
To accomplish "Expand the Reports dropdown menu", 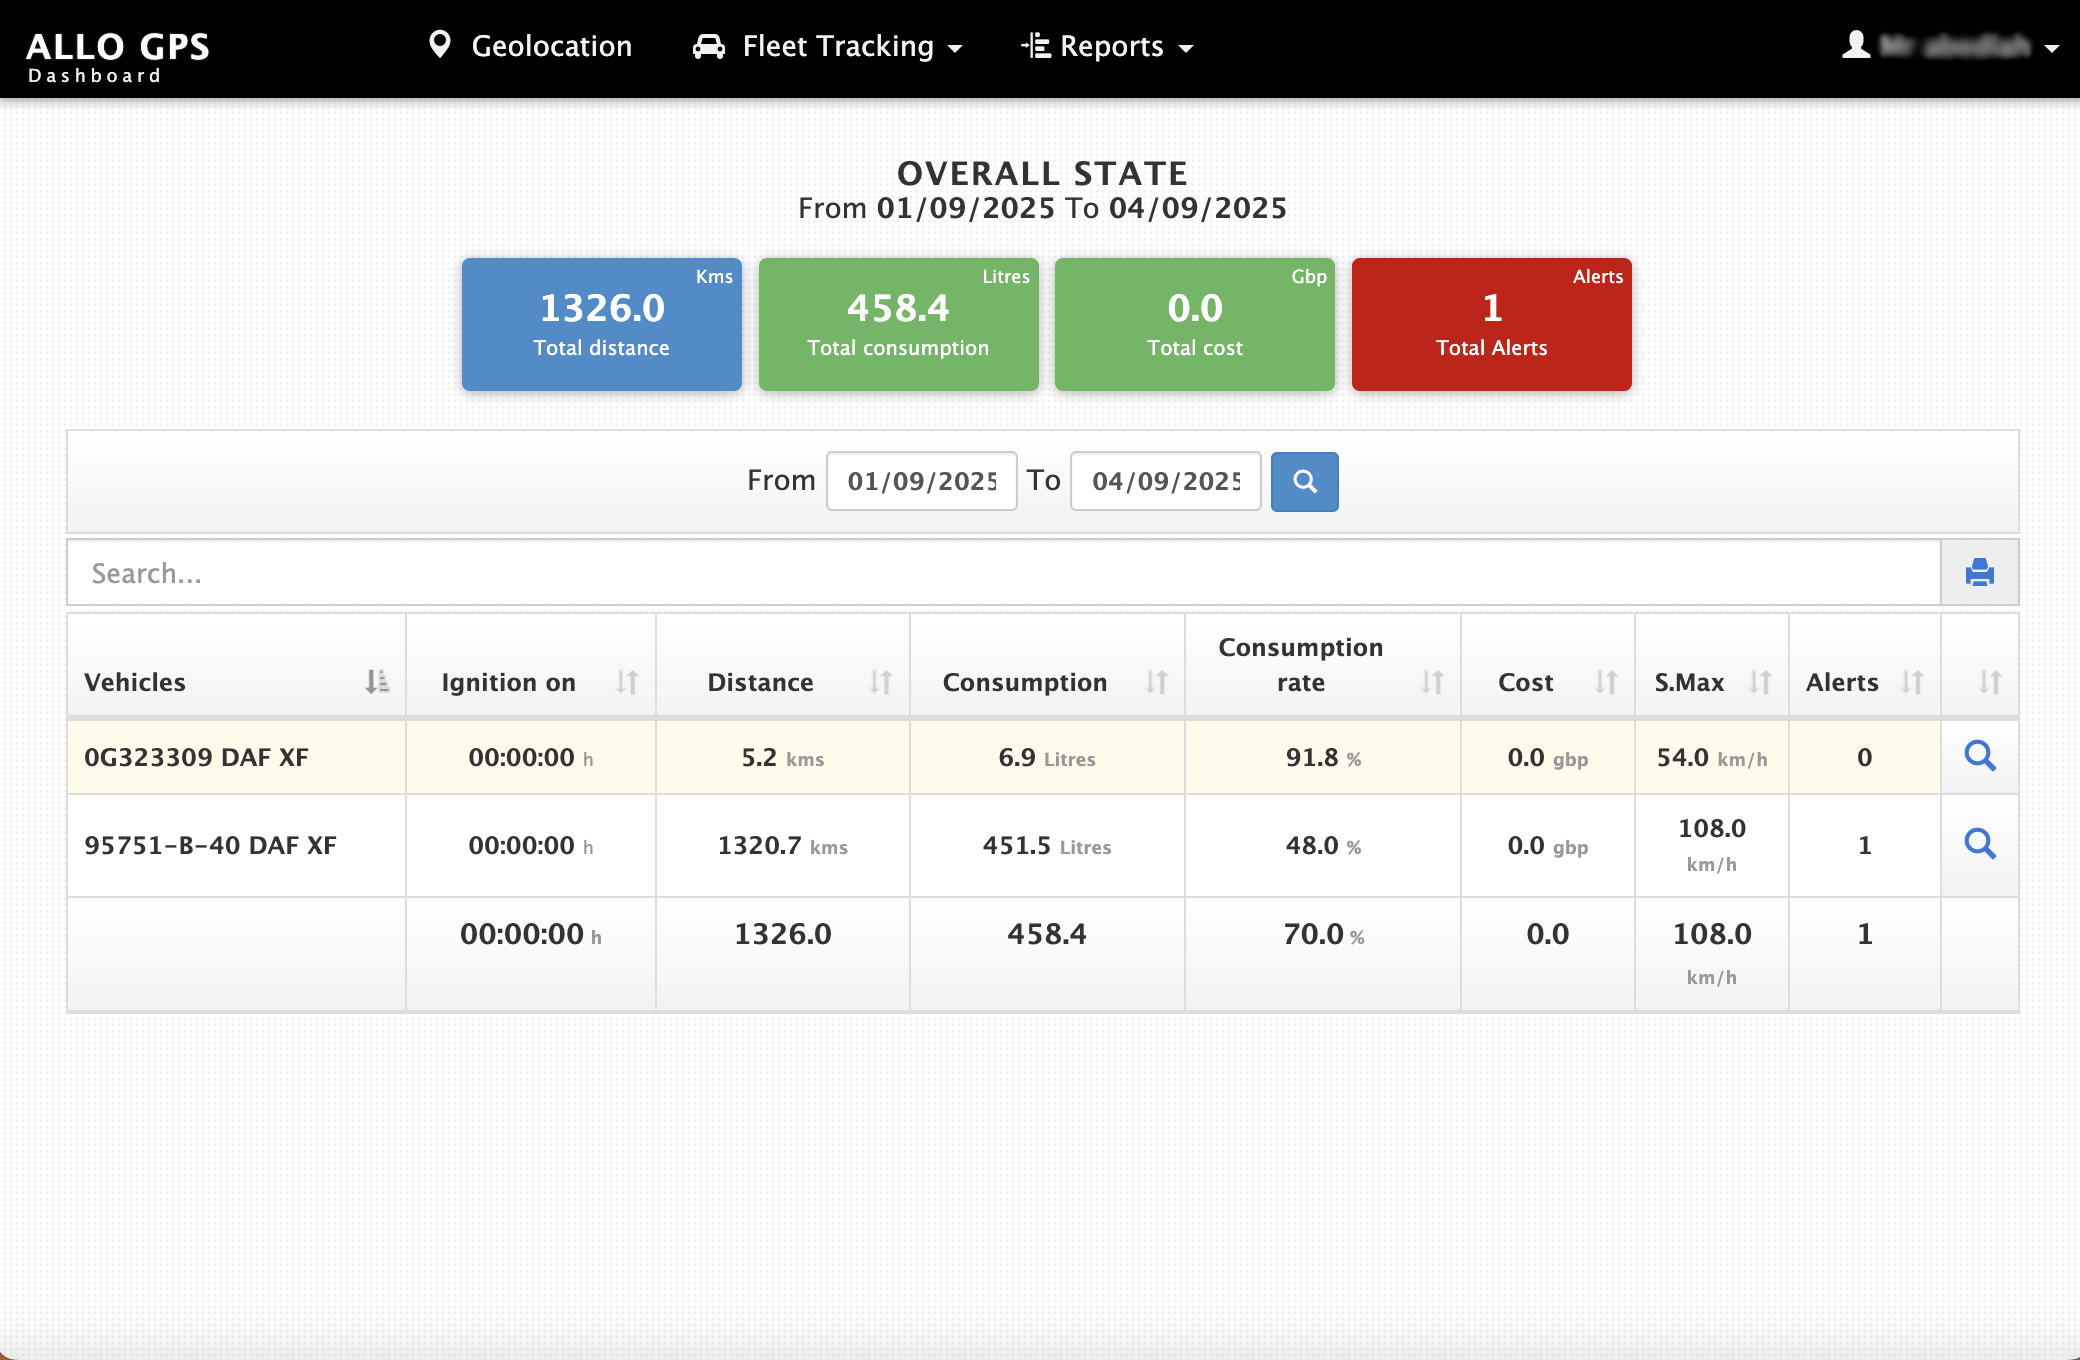I will [1108, 47].
